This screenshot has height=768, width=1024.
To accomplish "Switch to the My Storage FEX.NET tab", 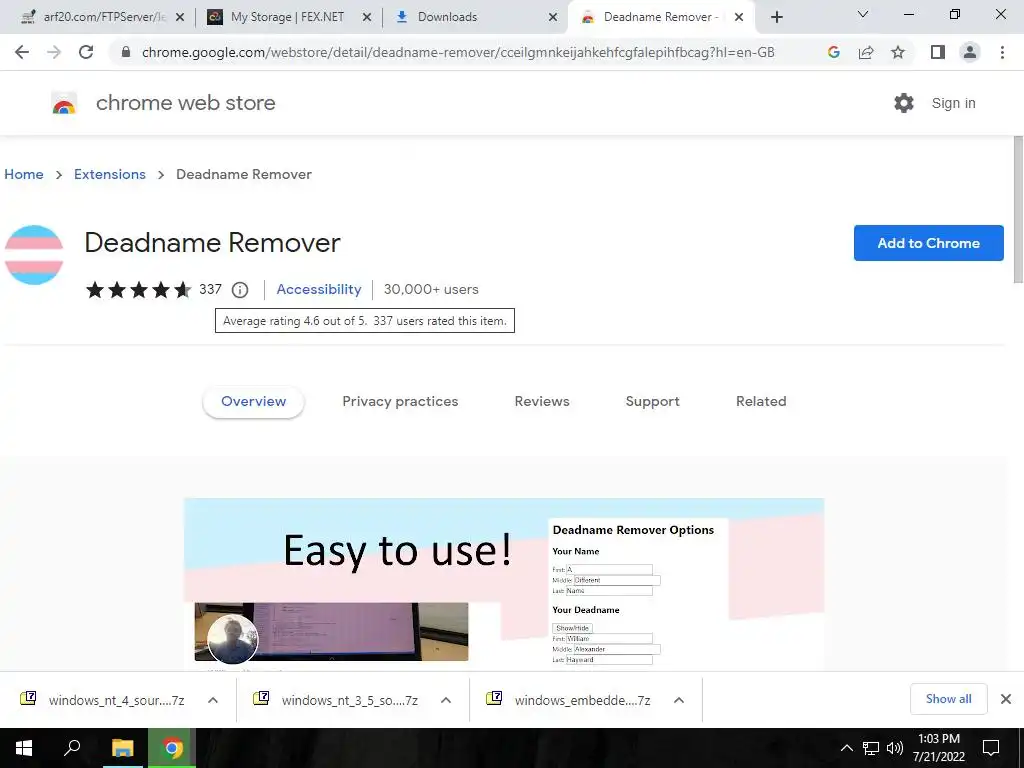I will point(287,17).
